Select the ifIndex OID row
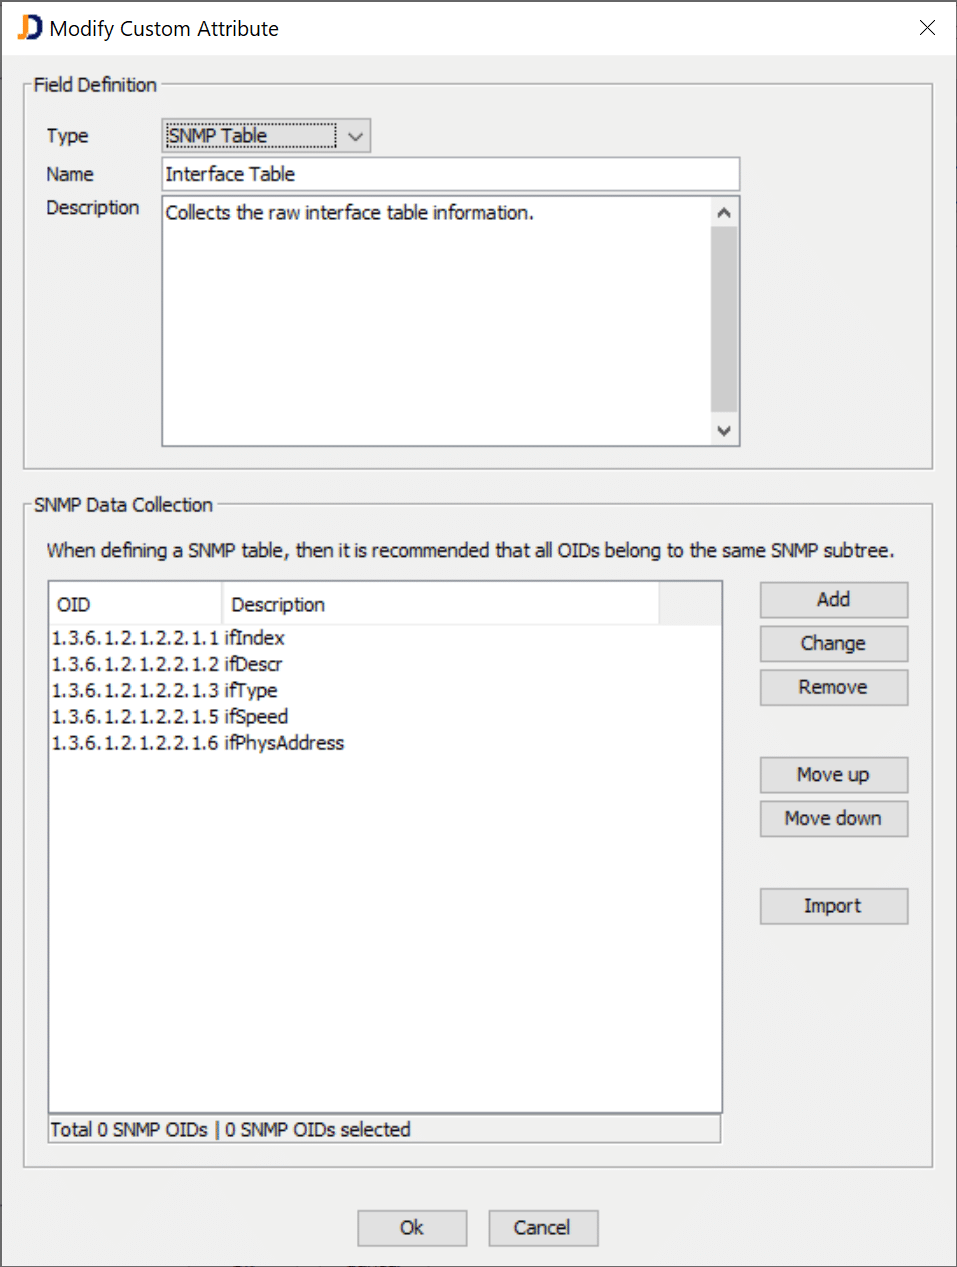The width and height of the screenshot is (957, 1267). tap(167, 638)
